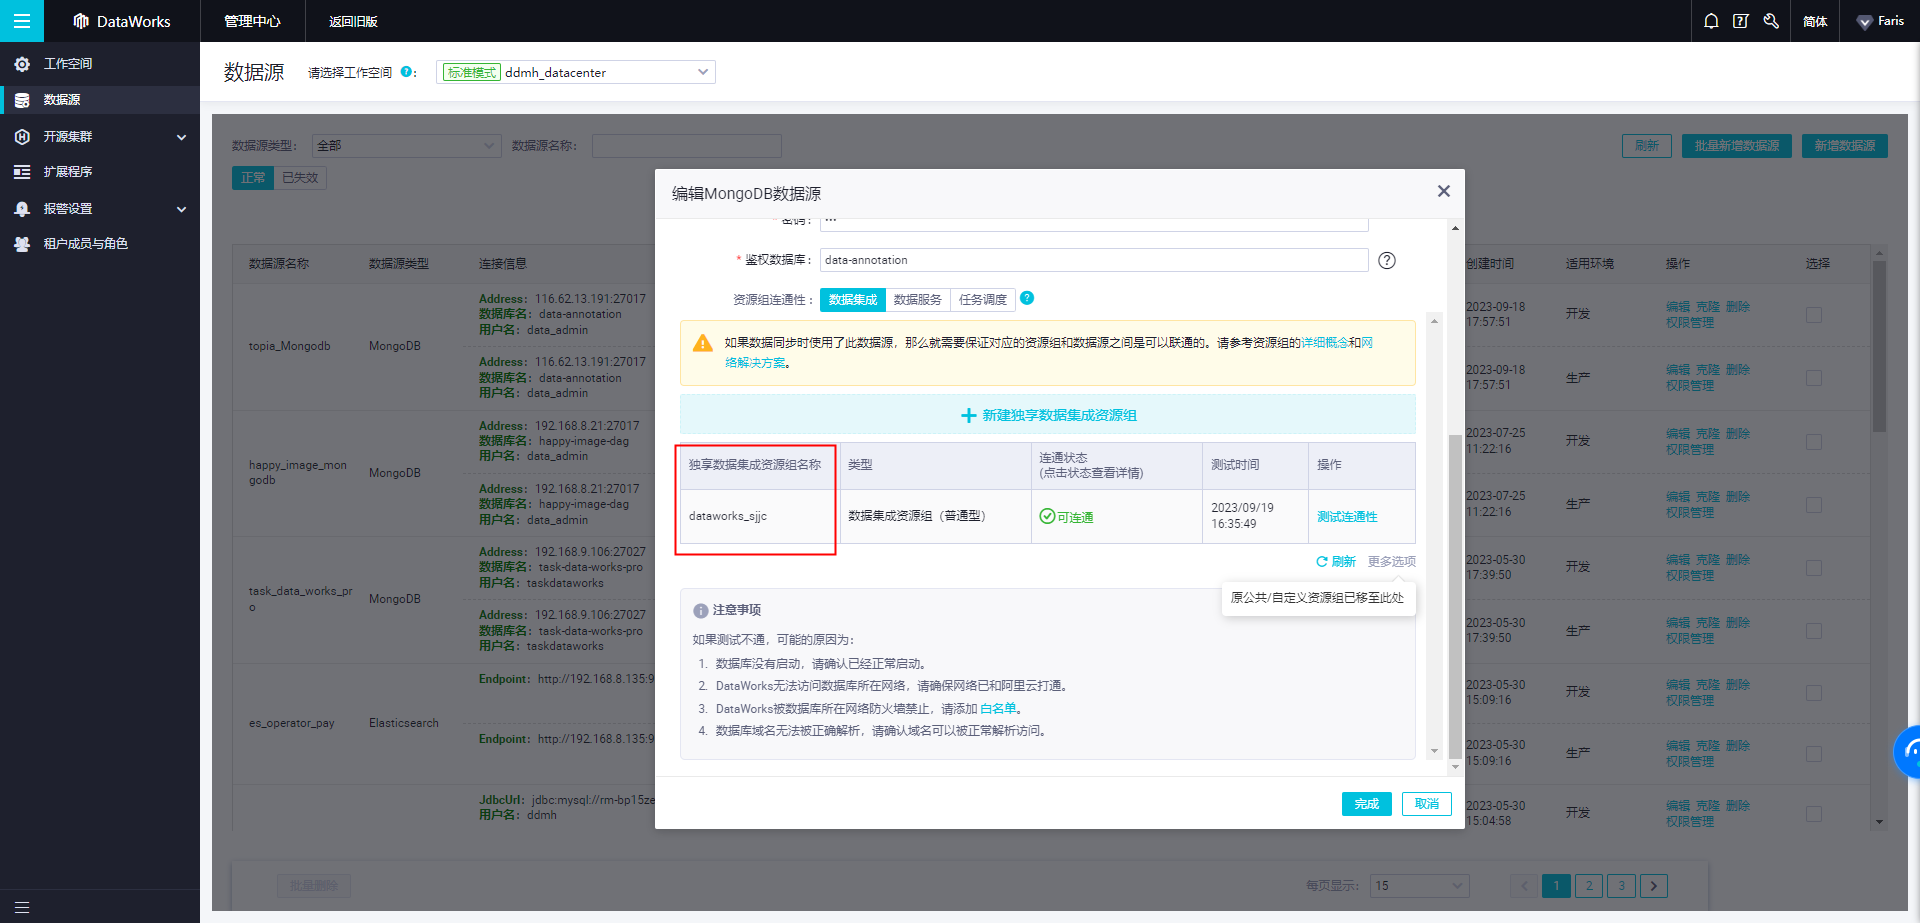
Task: Collapse sidebar using bottom-left menu icon
Action: (21, 907)
